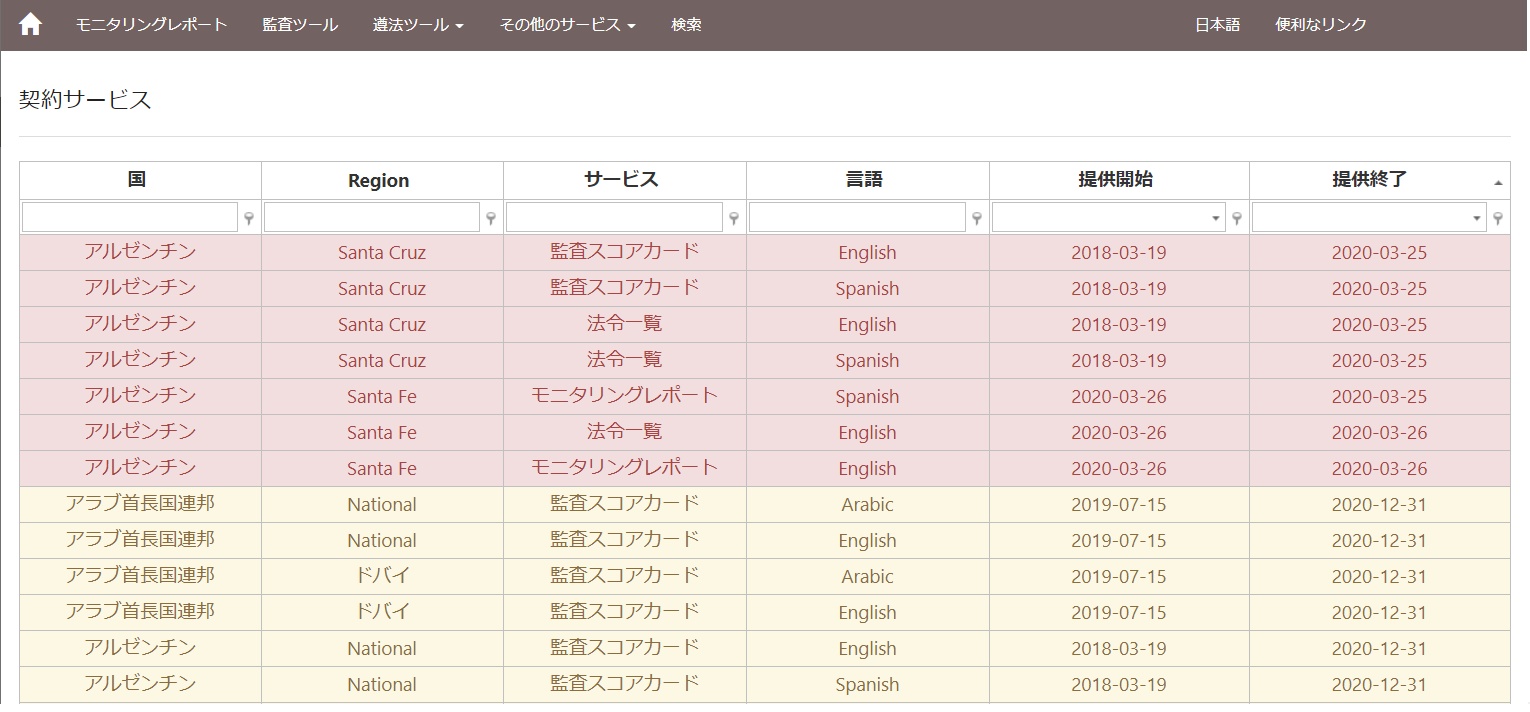Screen dimensions: 1530x712
Task: Toggle the sort arrow in 提供終了 header
Action: (1498, 183)
